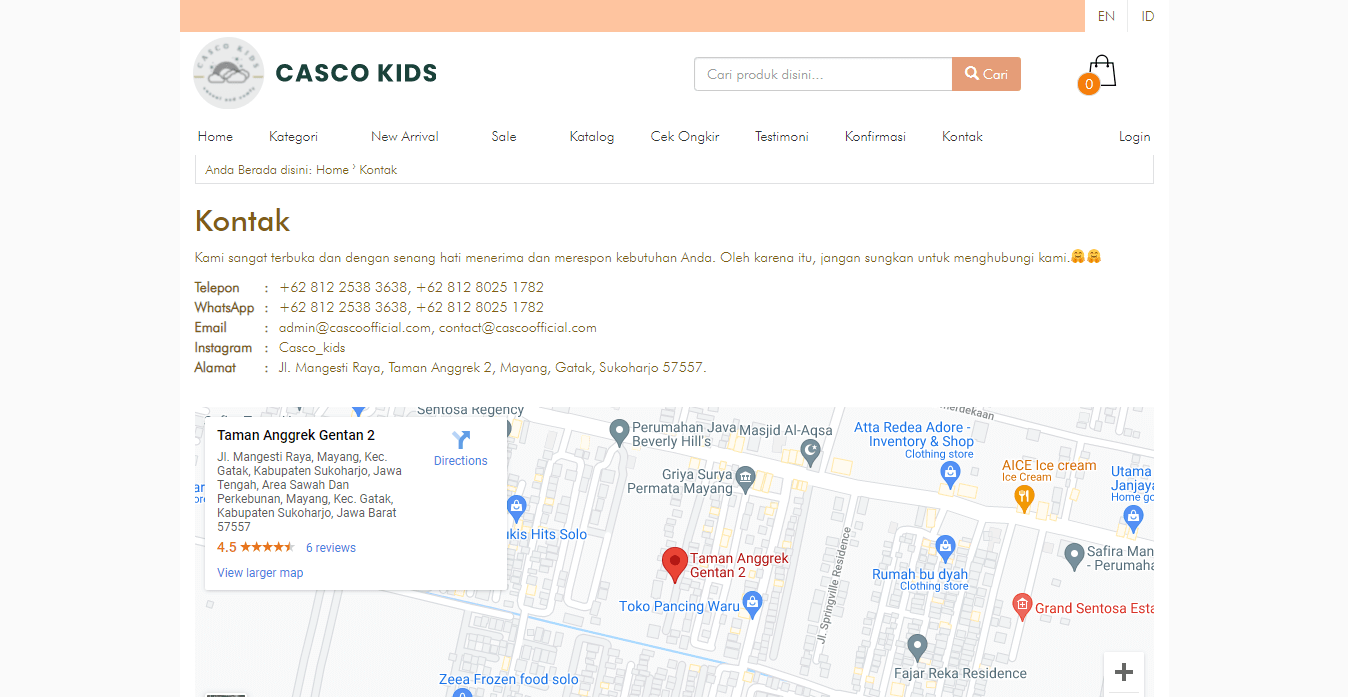Select the Perumahan Java Beverly Hill's pin

point(619,432)
